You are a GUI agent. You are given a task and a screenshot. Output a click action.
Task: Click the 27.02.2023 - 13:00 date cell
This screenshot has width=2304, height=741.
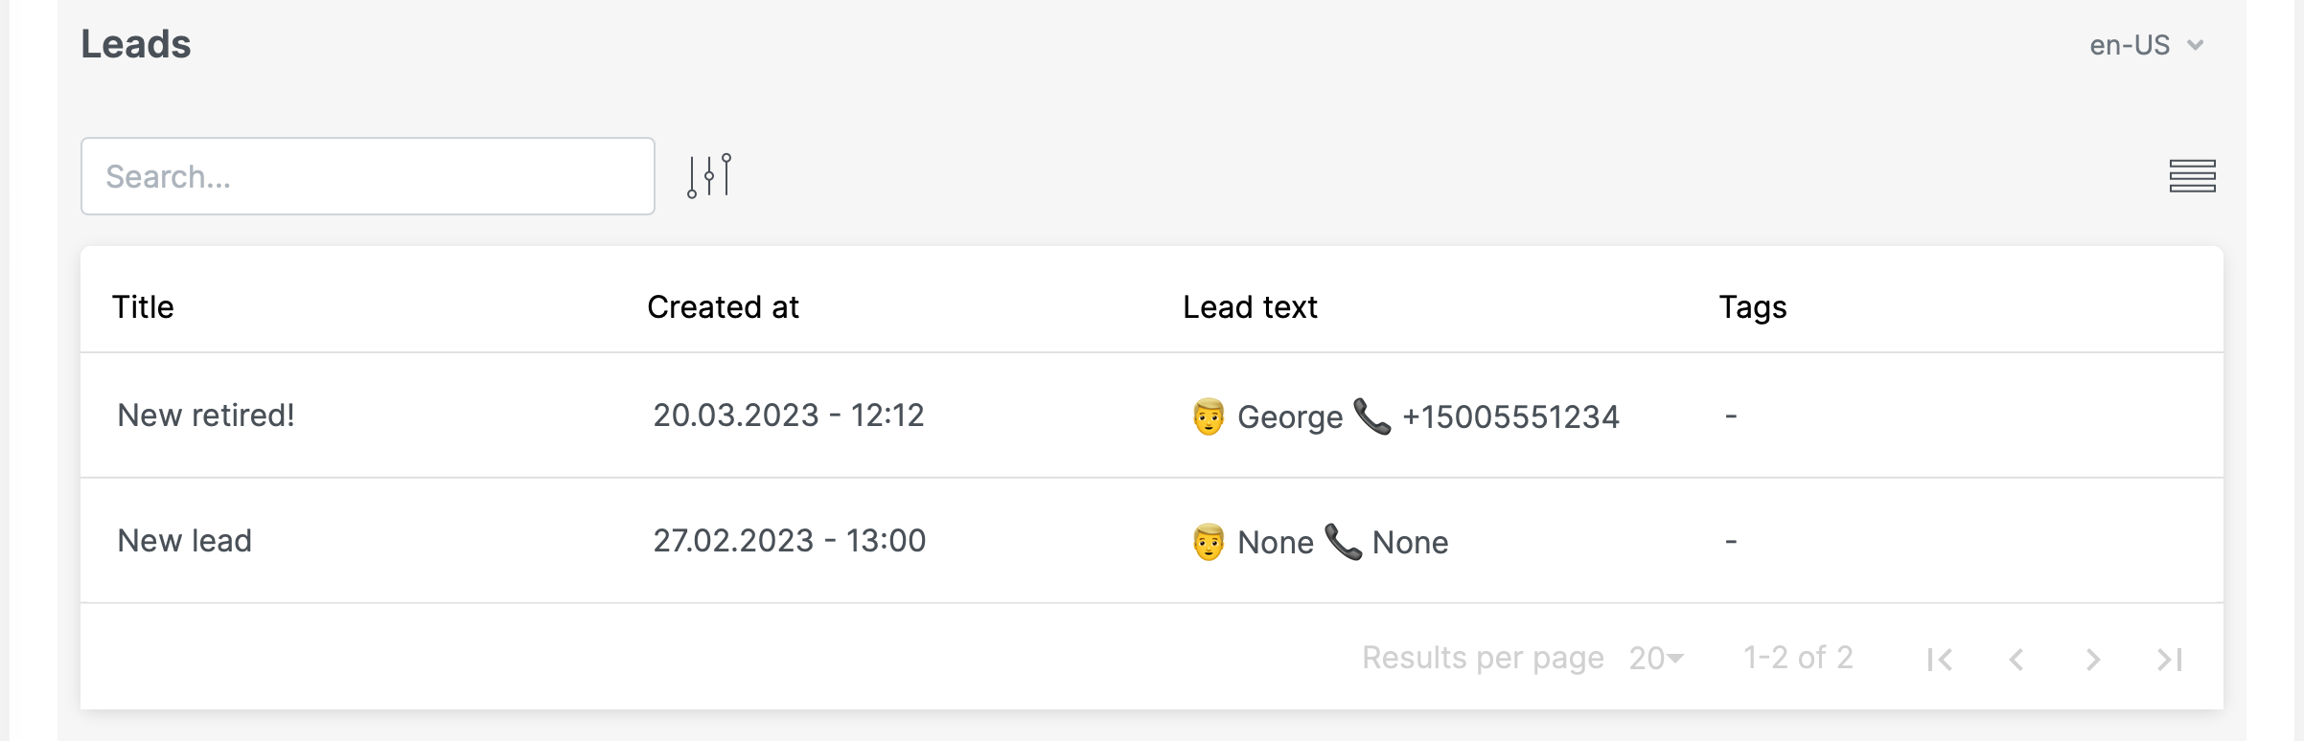click(789, 541)
